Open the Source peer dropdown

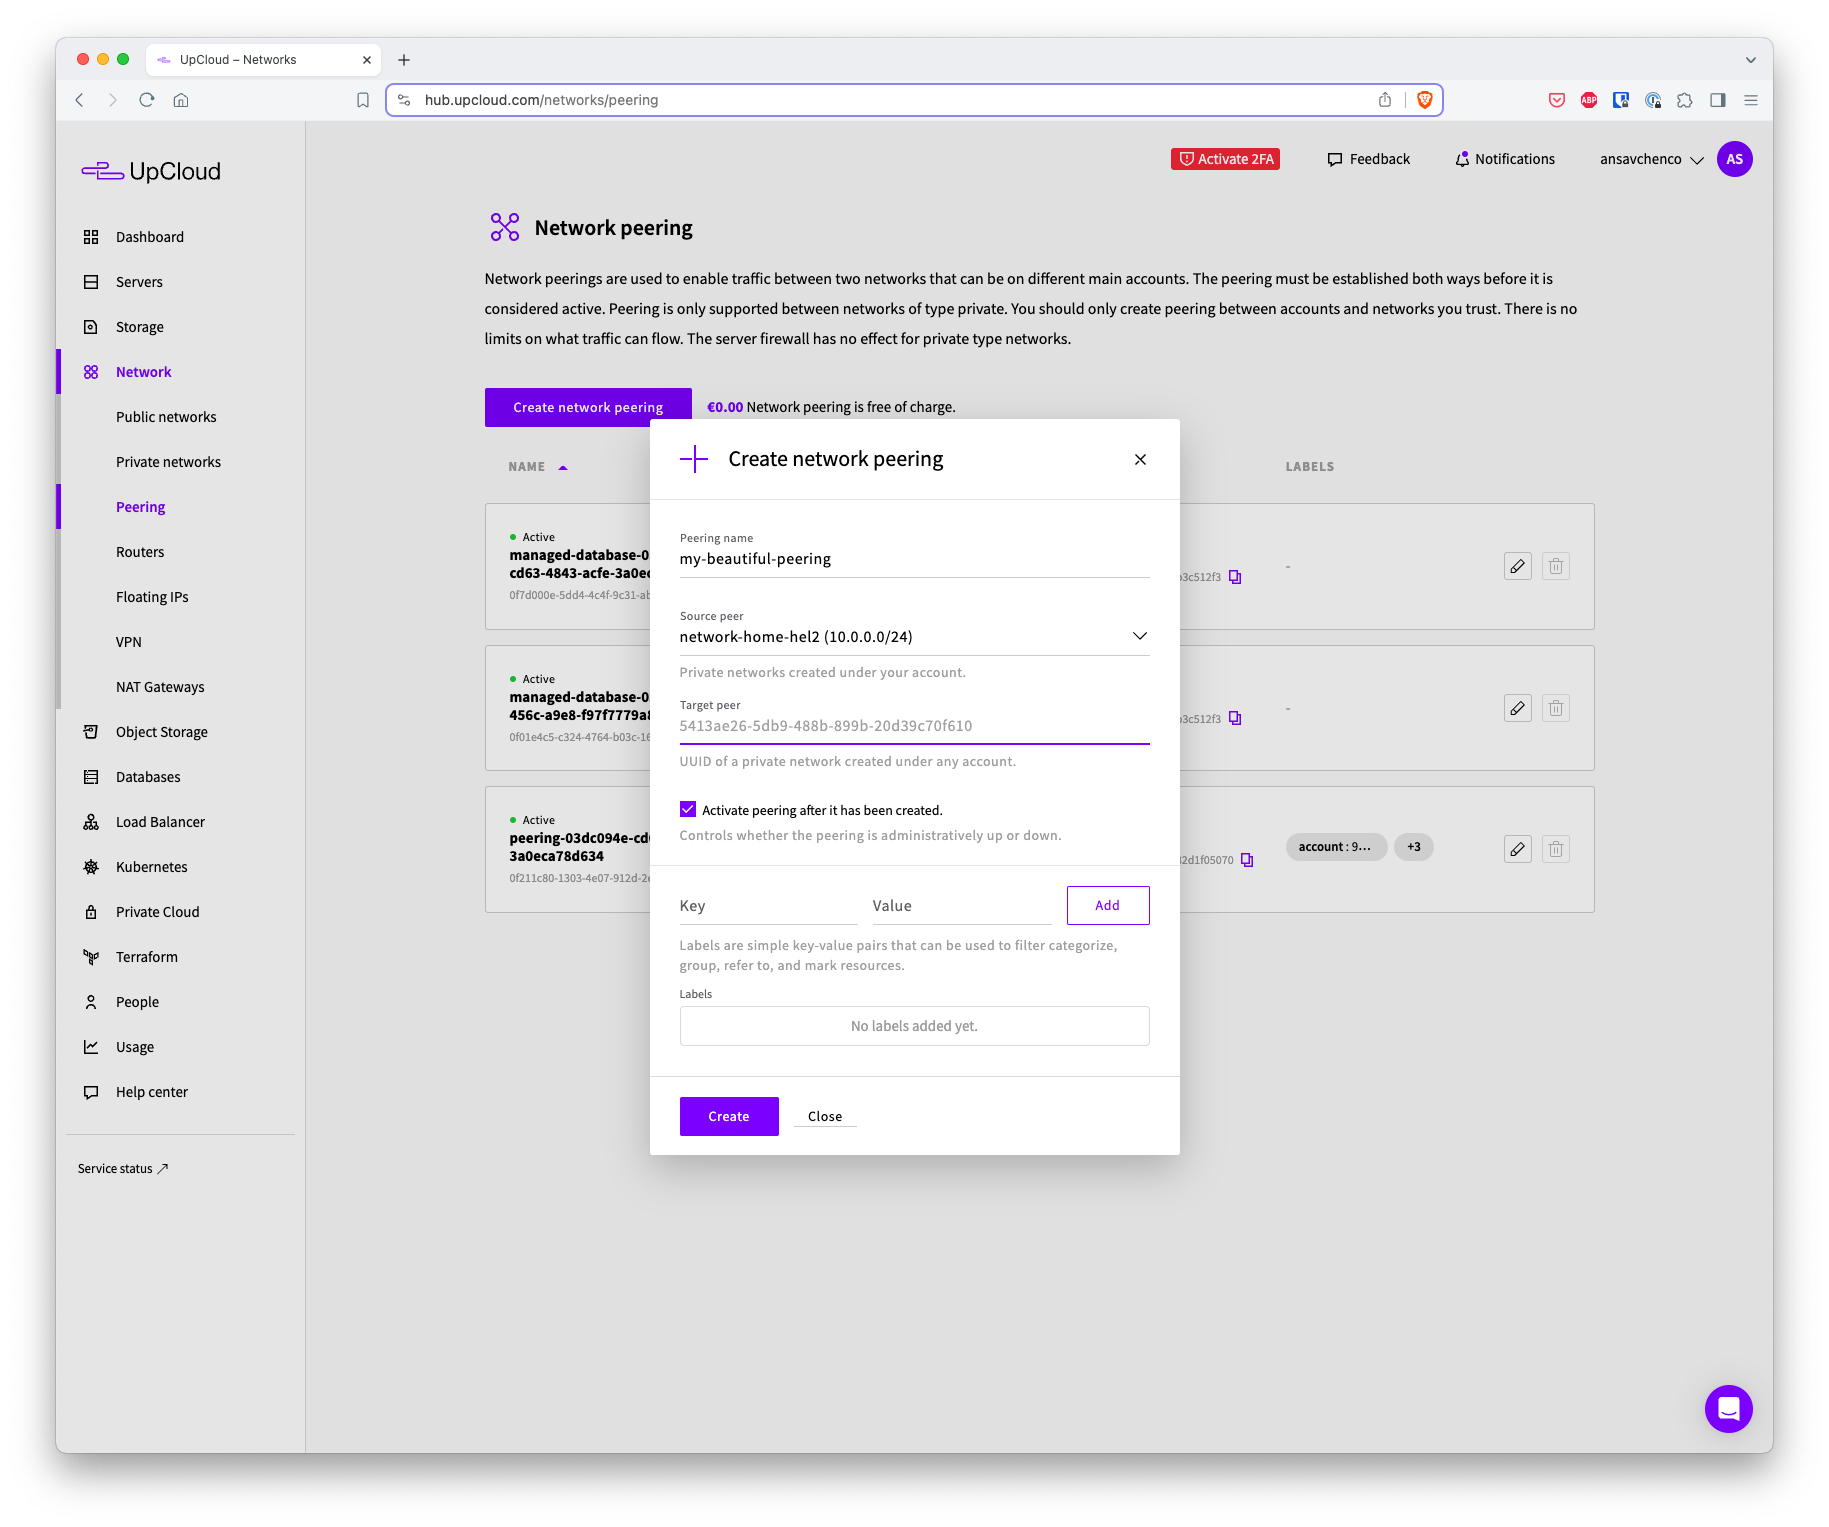[x=1139, y=635]
